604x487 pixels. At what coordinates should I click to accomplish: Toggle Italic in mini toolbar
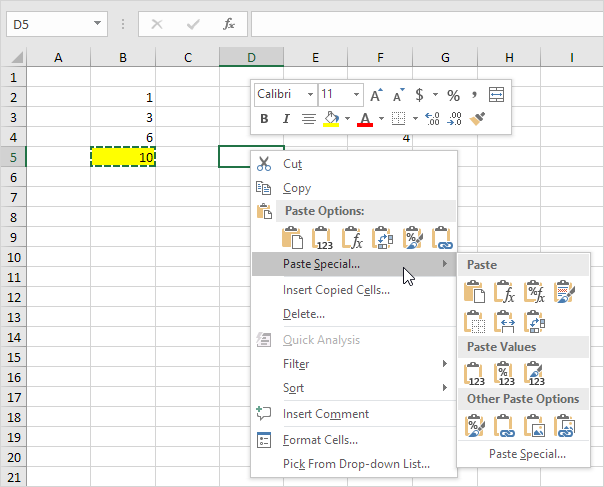[x=286, y=119]
